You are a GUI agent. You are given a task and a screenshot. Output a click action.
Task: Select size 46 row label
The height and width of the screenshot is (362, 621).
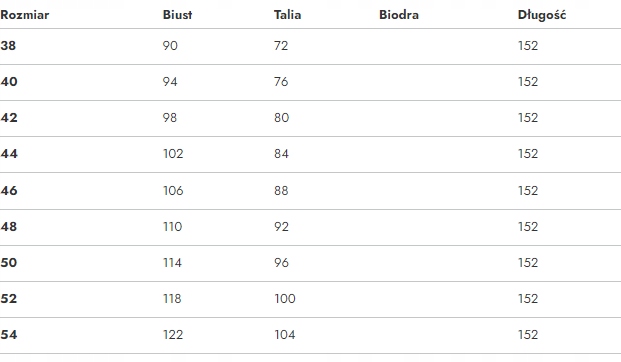(9, 191)
